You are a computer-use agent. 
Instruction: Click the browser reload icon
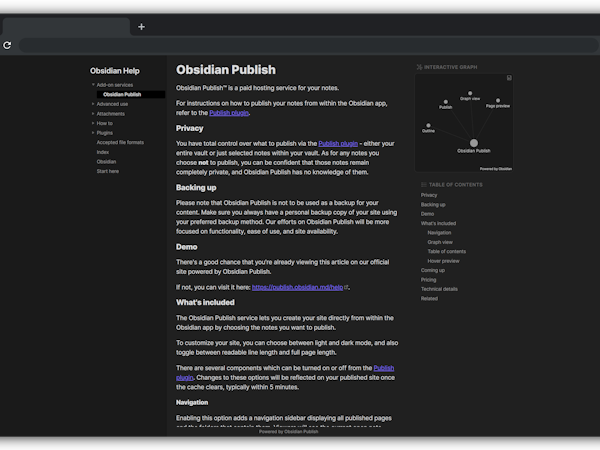(x=7, y=45)
